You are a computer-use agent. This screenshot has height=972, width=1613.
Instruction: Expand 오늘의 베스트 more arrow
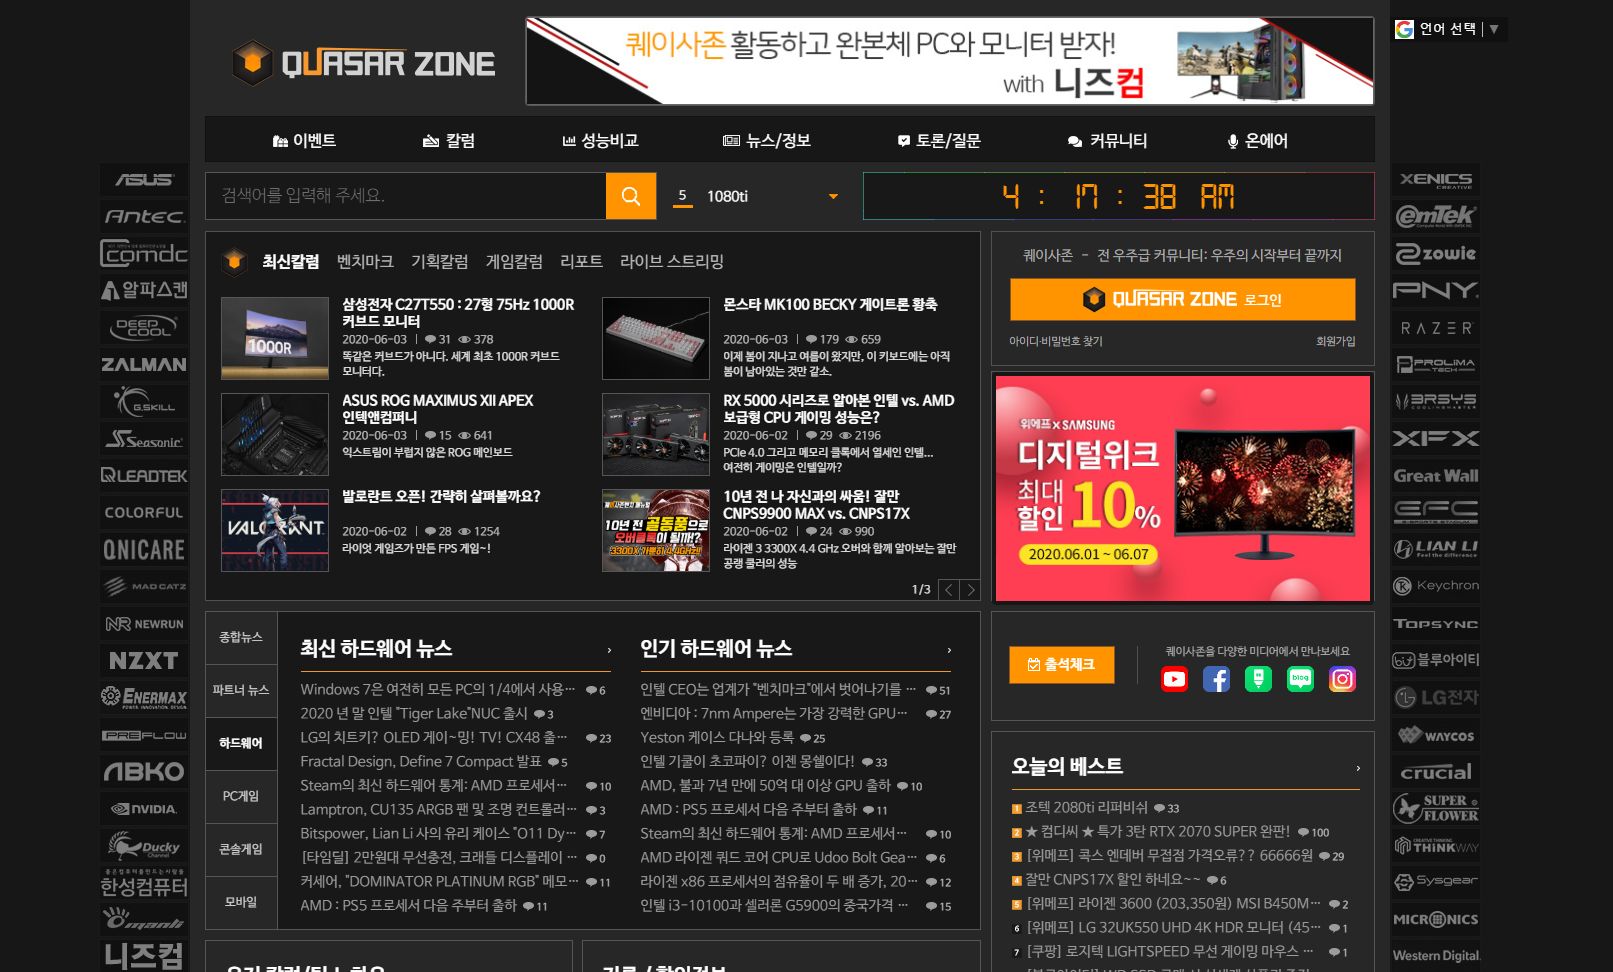pos(1358,768)
